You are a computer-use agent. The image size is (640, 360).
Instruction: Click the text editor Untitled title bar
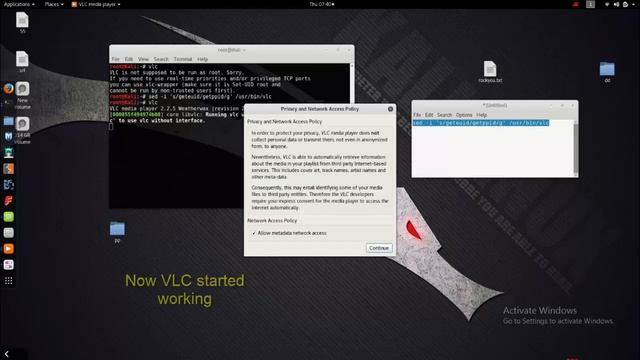[495, 105]
